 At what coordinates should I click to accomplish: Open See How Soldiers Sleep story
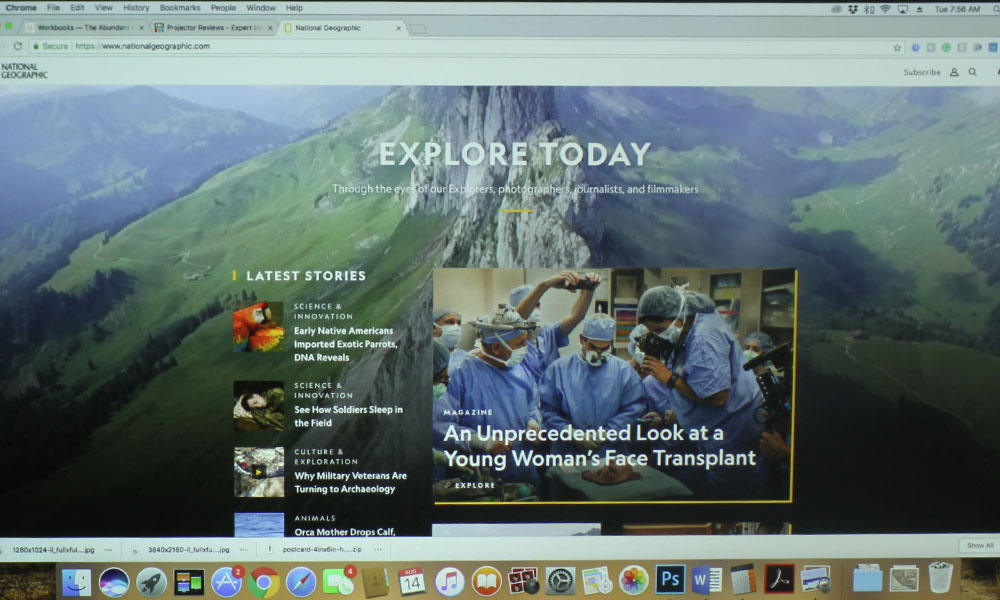coord(348,416)
